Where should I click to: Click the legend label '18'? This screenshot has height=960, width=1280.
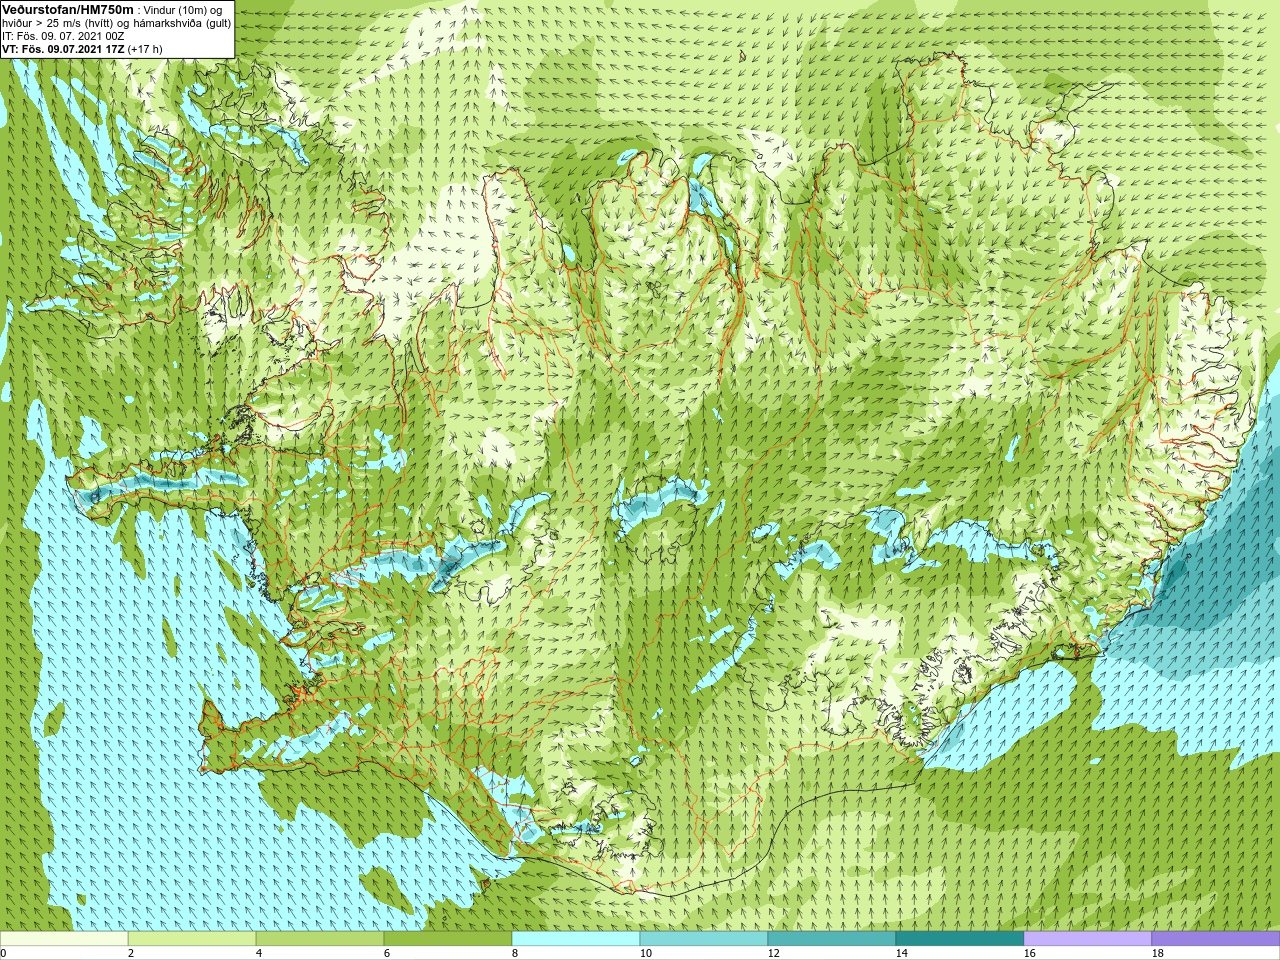pos(1158,953)
